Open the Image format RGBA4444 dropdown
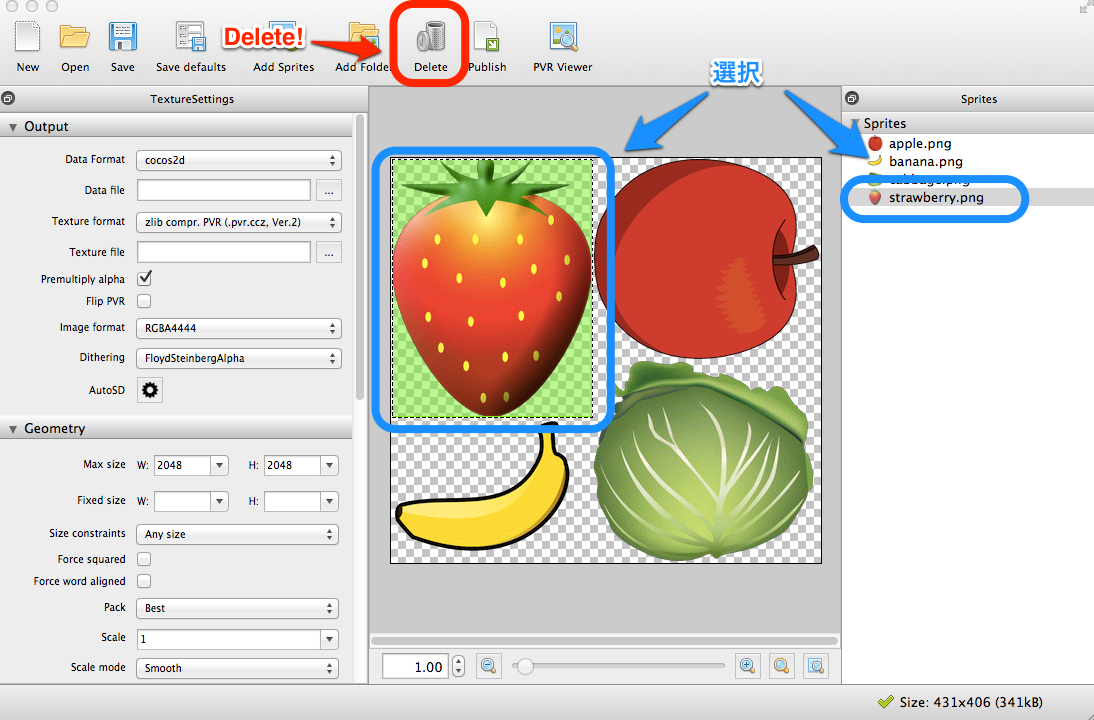The height and width of the screenshot is (720, 1094). pos(239,328)
